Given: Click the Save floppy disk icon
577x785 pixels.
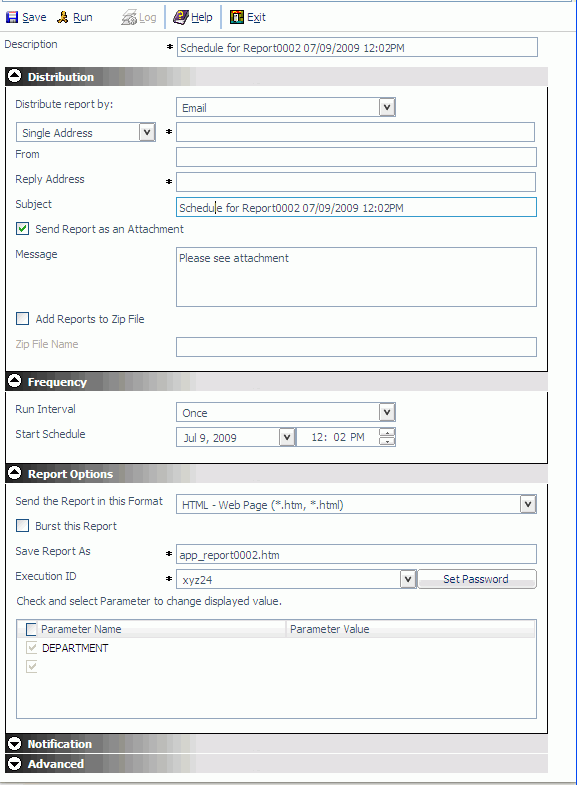Looking at the screenshot, I should pyautogui.click(x=12, y=18).
